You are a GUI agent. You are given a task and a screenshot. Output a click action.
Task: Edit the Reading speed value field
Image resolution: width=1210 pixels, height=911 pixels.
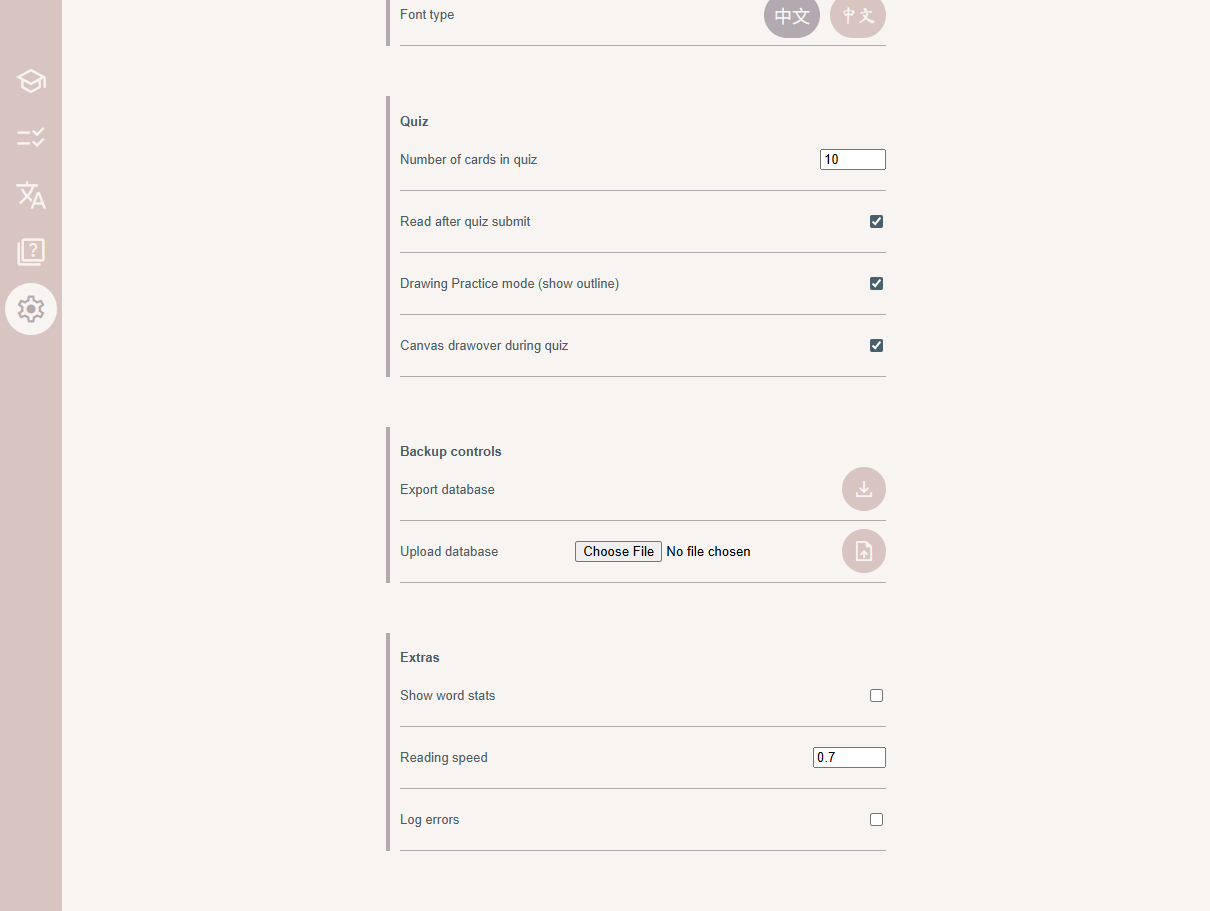[848, 757]
